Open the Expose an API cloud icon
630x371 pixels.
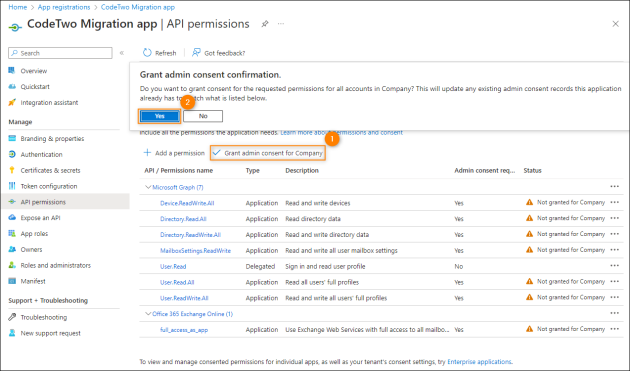(12, 217)
